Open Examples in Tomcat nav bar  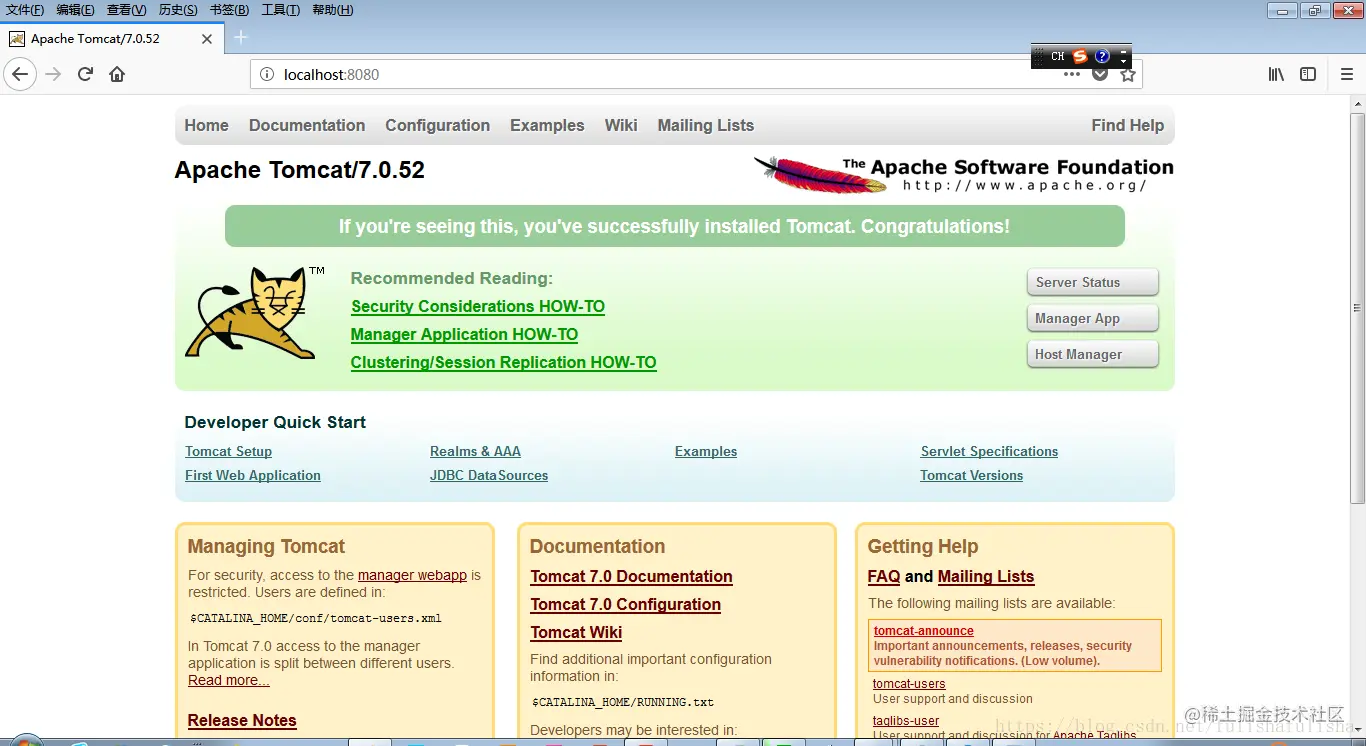point(547,125)
